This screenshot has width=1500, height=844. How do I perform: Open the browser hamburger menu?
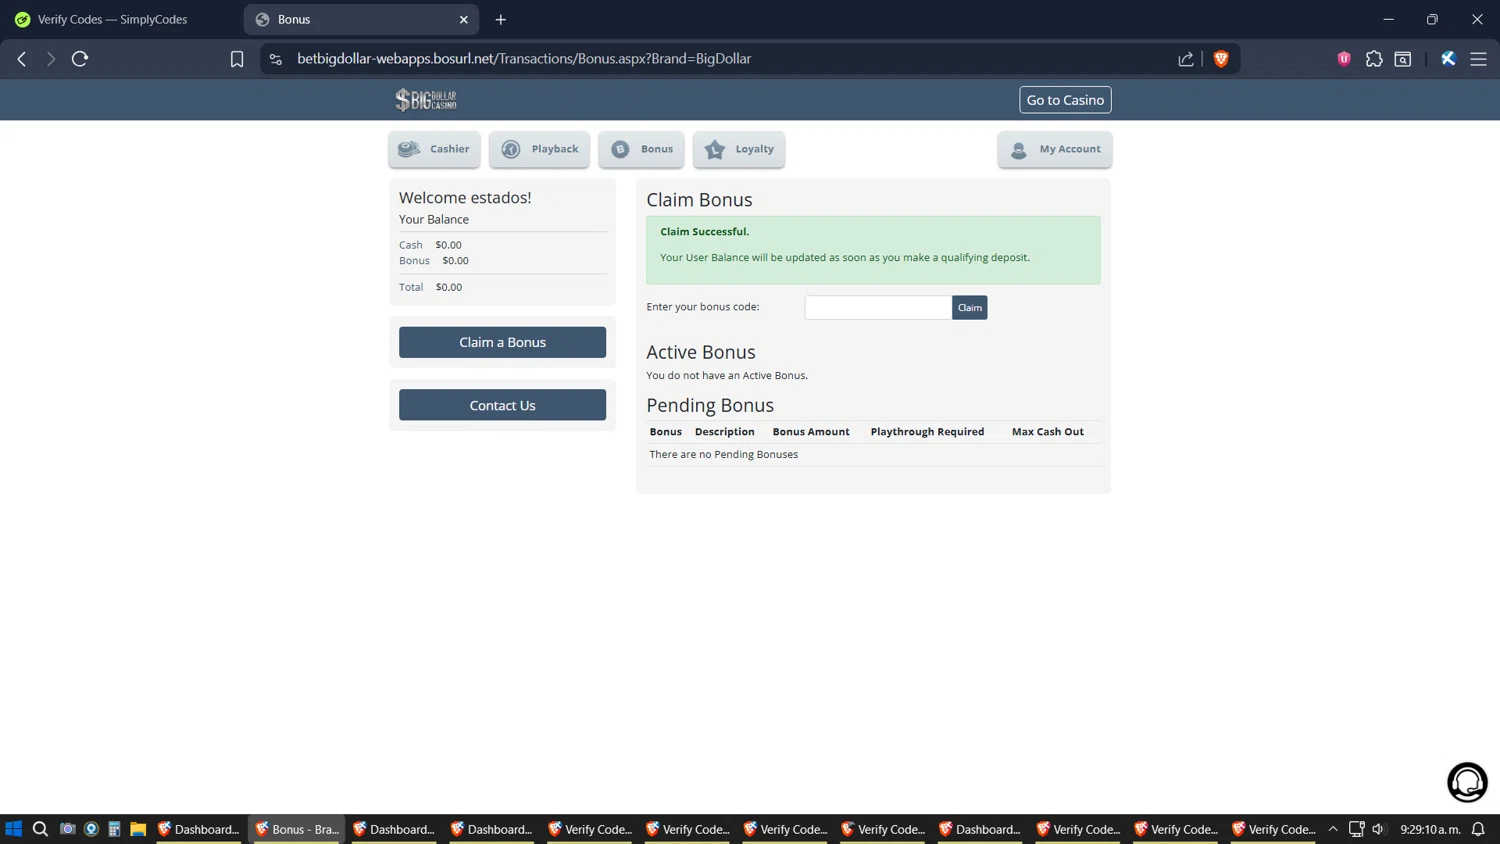click(x=1478, y=59)
